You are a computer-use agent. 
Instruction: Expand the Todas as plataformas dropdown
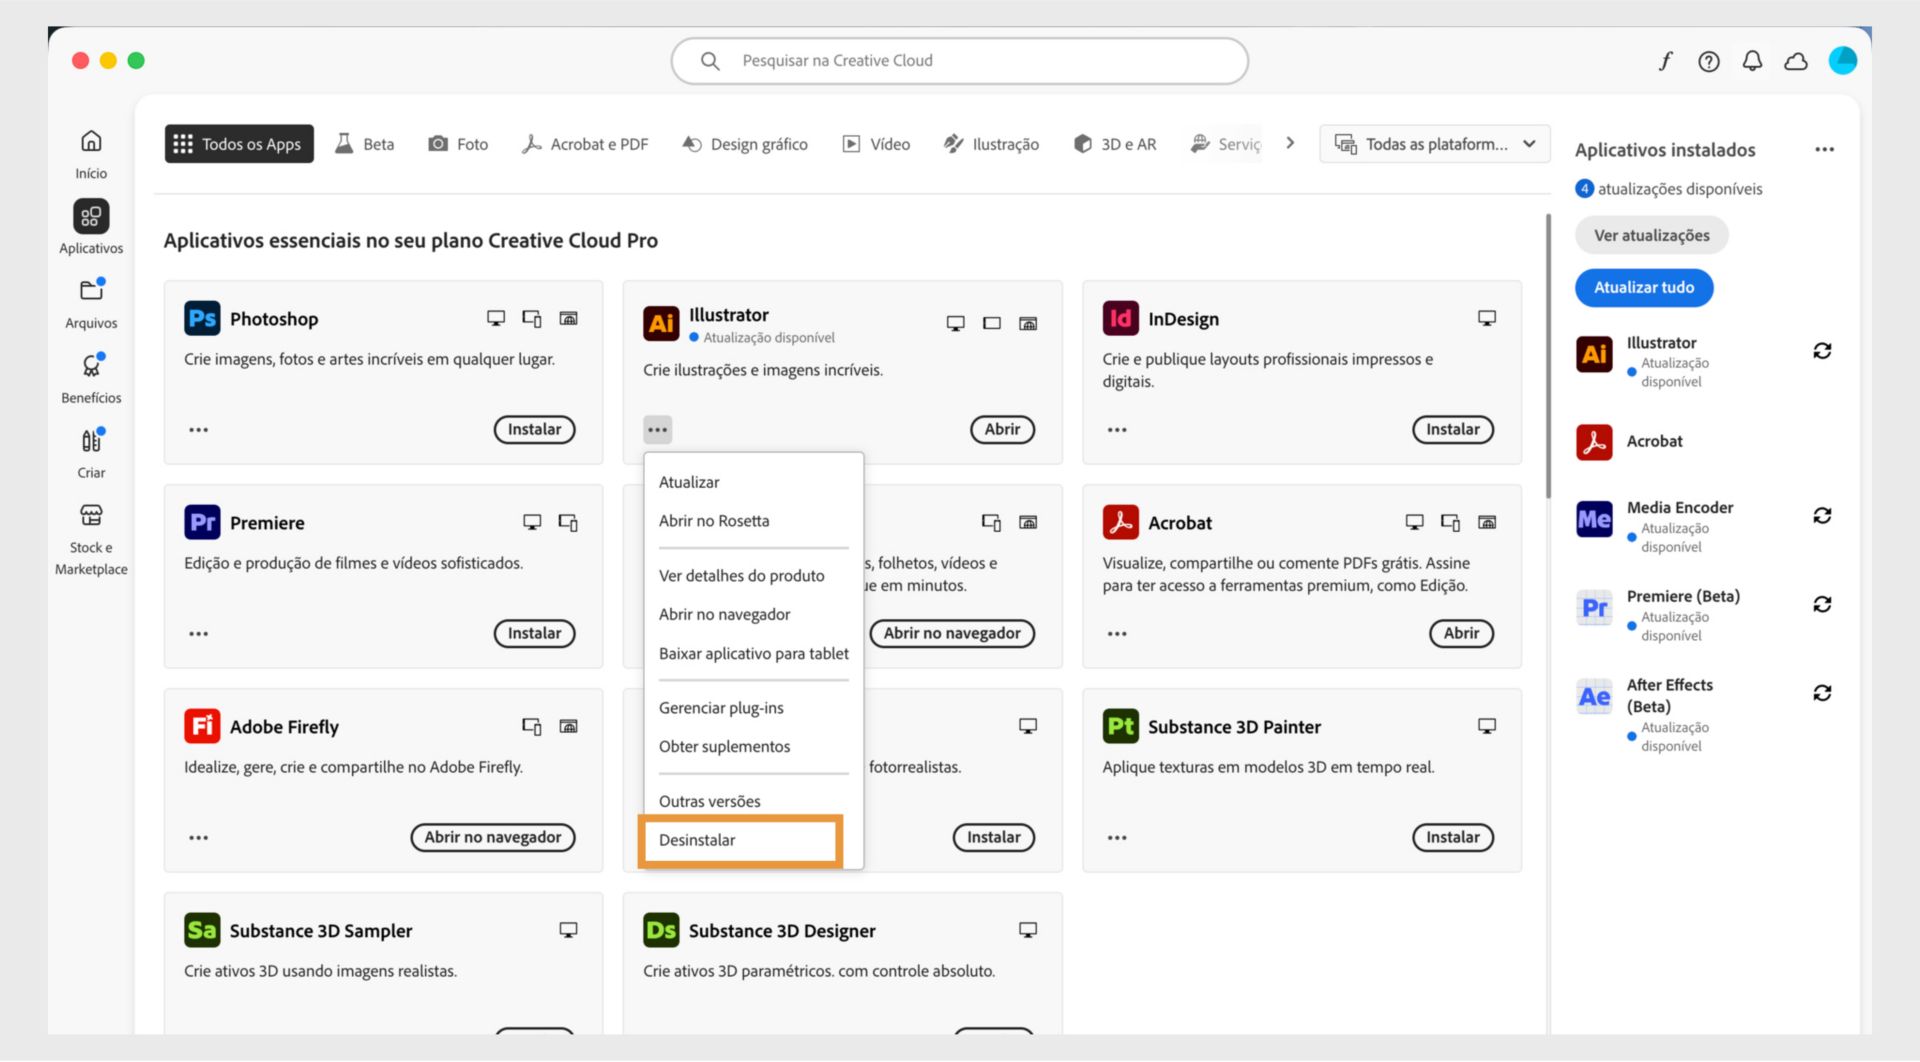click(1435, 144)
